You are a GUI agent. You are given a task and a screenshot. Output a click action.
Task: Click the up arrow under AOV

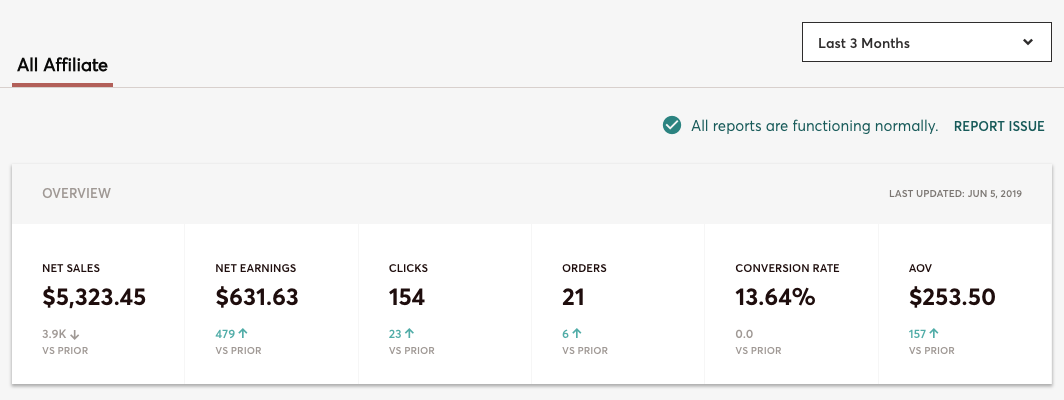[934, 334]
